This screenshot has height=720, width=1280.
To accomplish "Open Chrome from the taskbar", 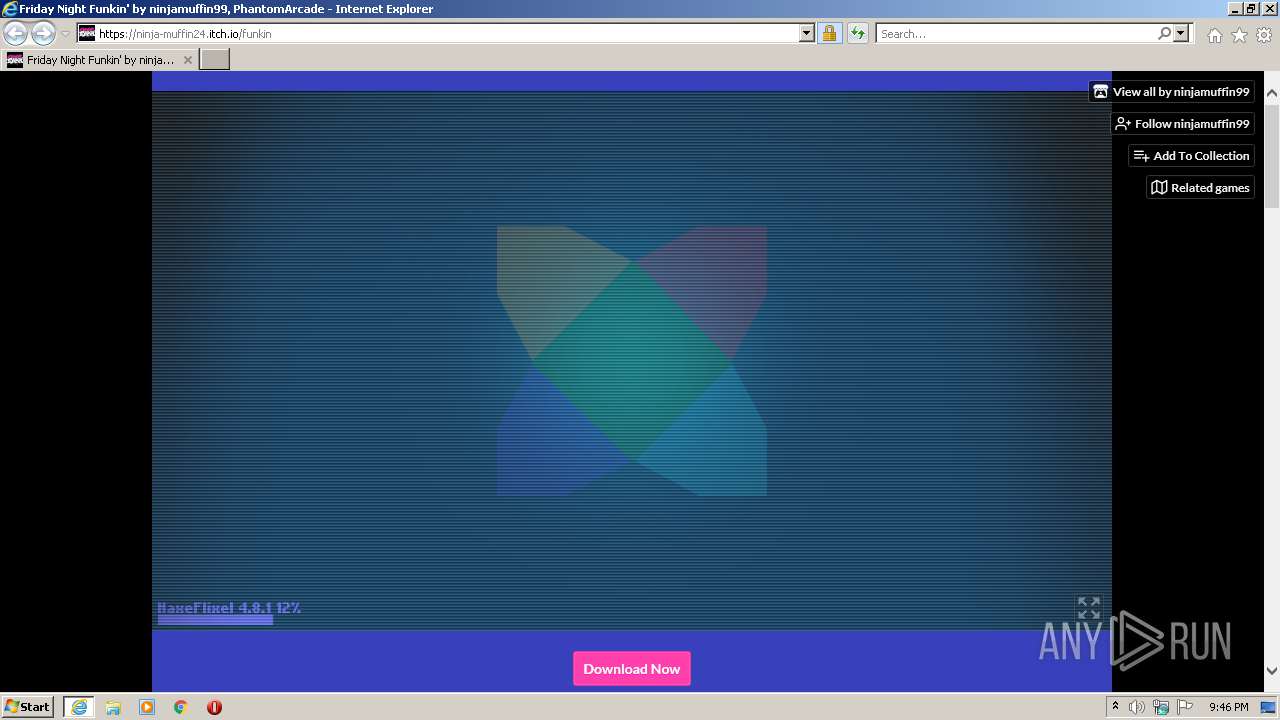I will point(181,707).
